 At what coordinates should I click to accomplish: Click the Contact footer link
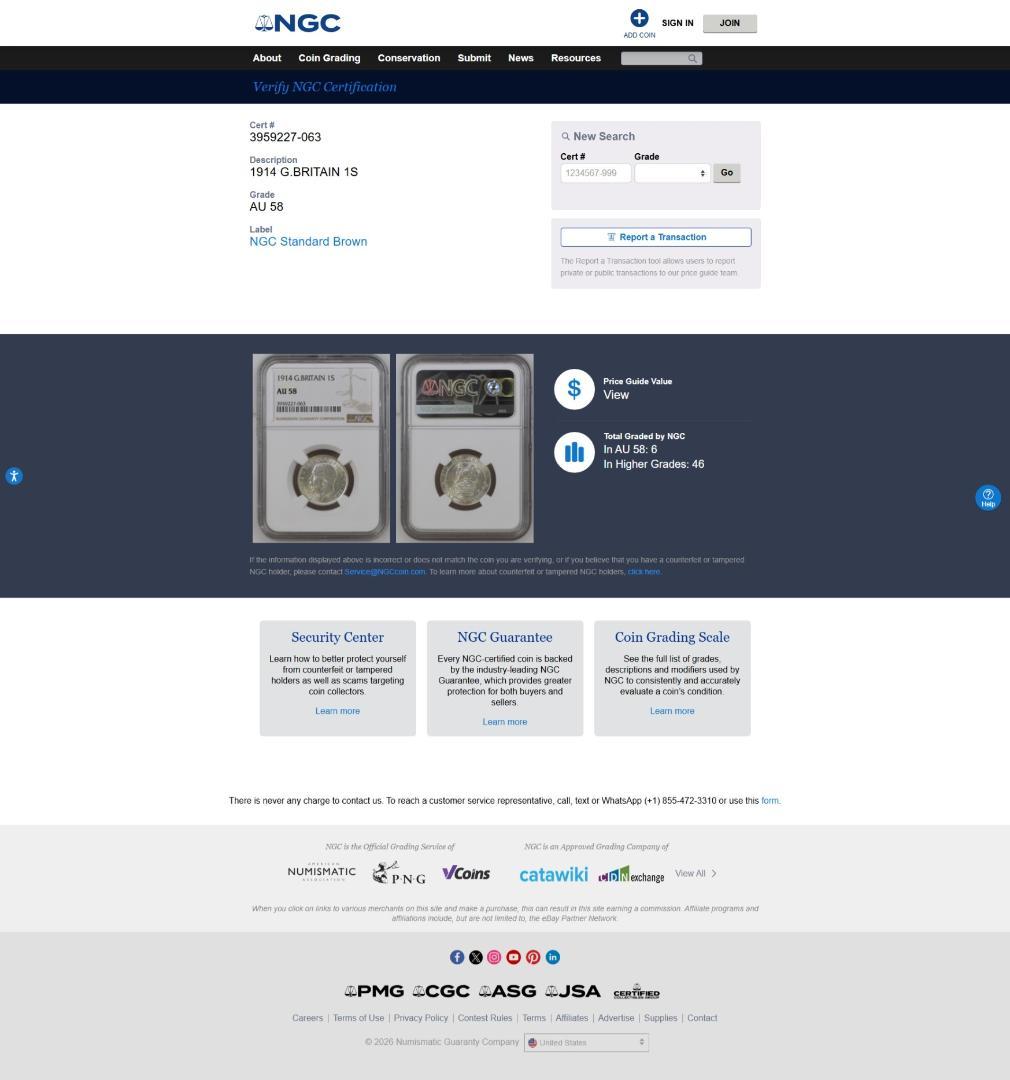pos(702,1018)
